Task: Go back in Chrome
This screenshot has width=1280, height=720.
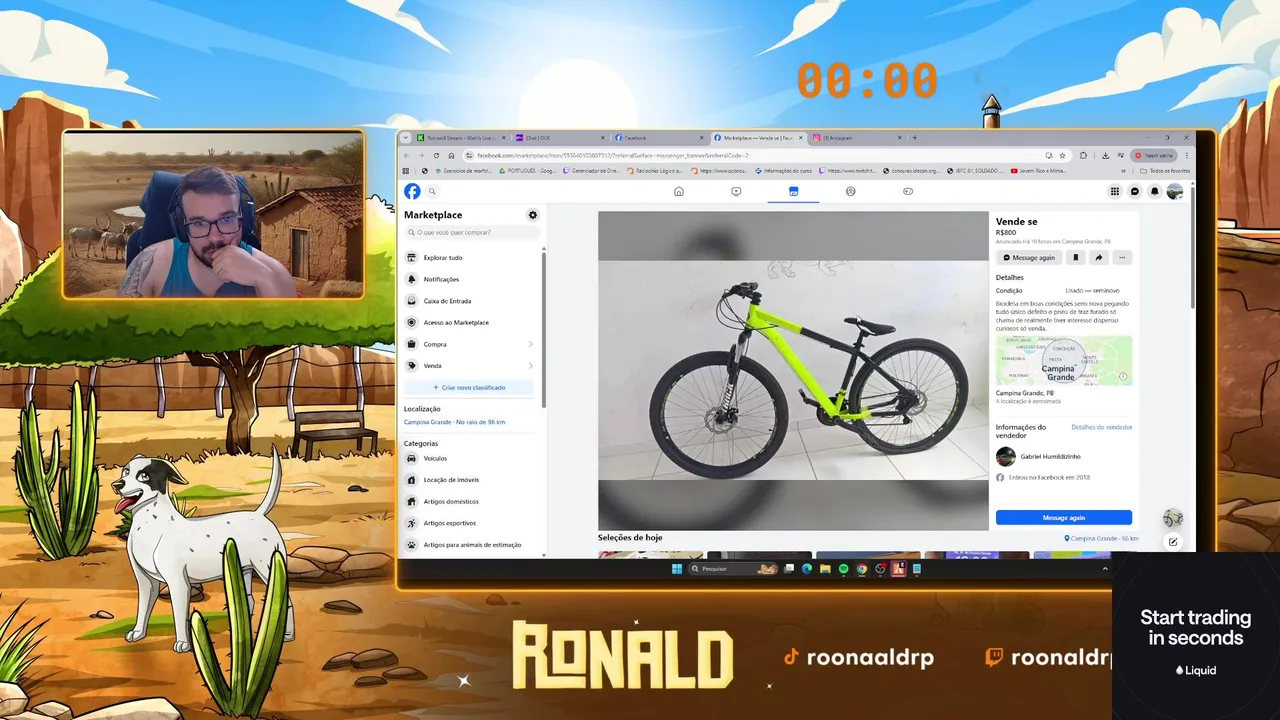Action: click(x=406, y=155)
